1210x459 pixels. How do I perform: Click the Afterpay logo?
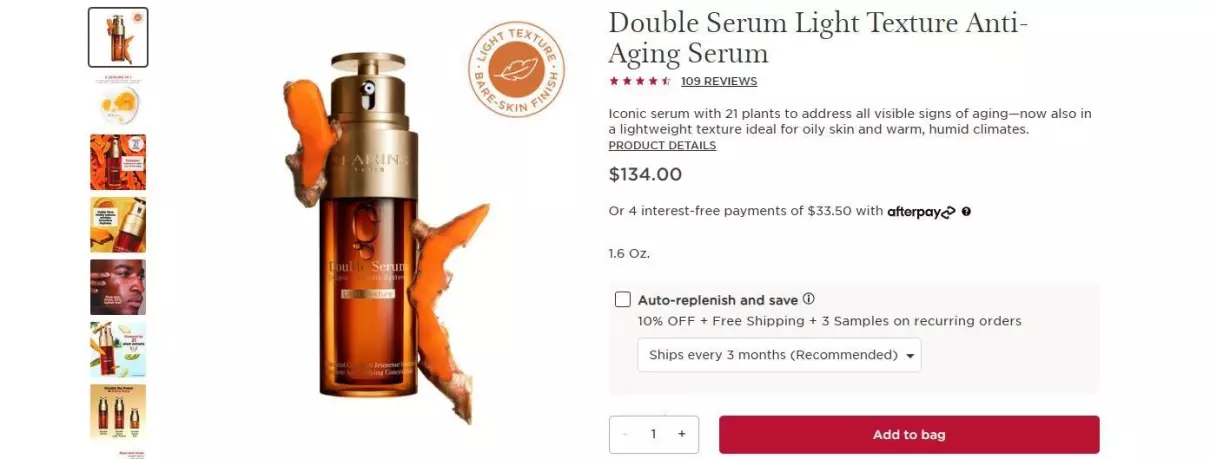pyautogui.click(x=921, y=212)
